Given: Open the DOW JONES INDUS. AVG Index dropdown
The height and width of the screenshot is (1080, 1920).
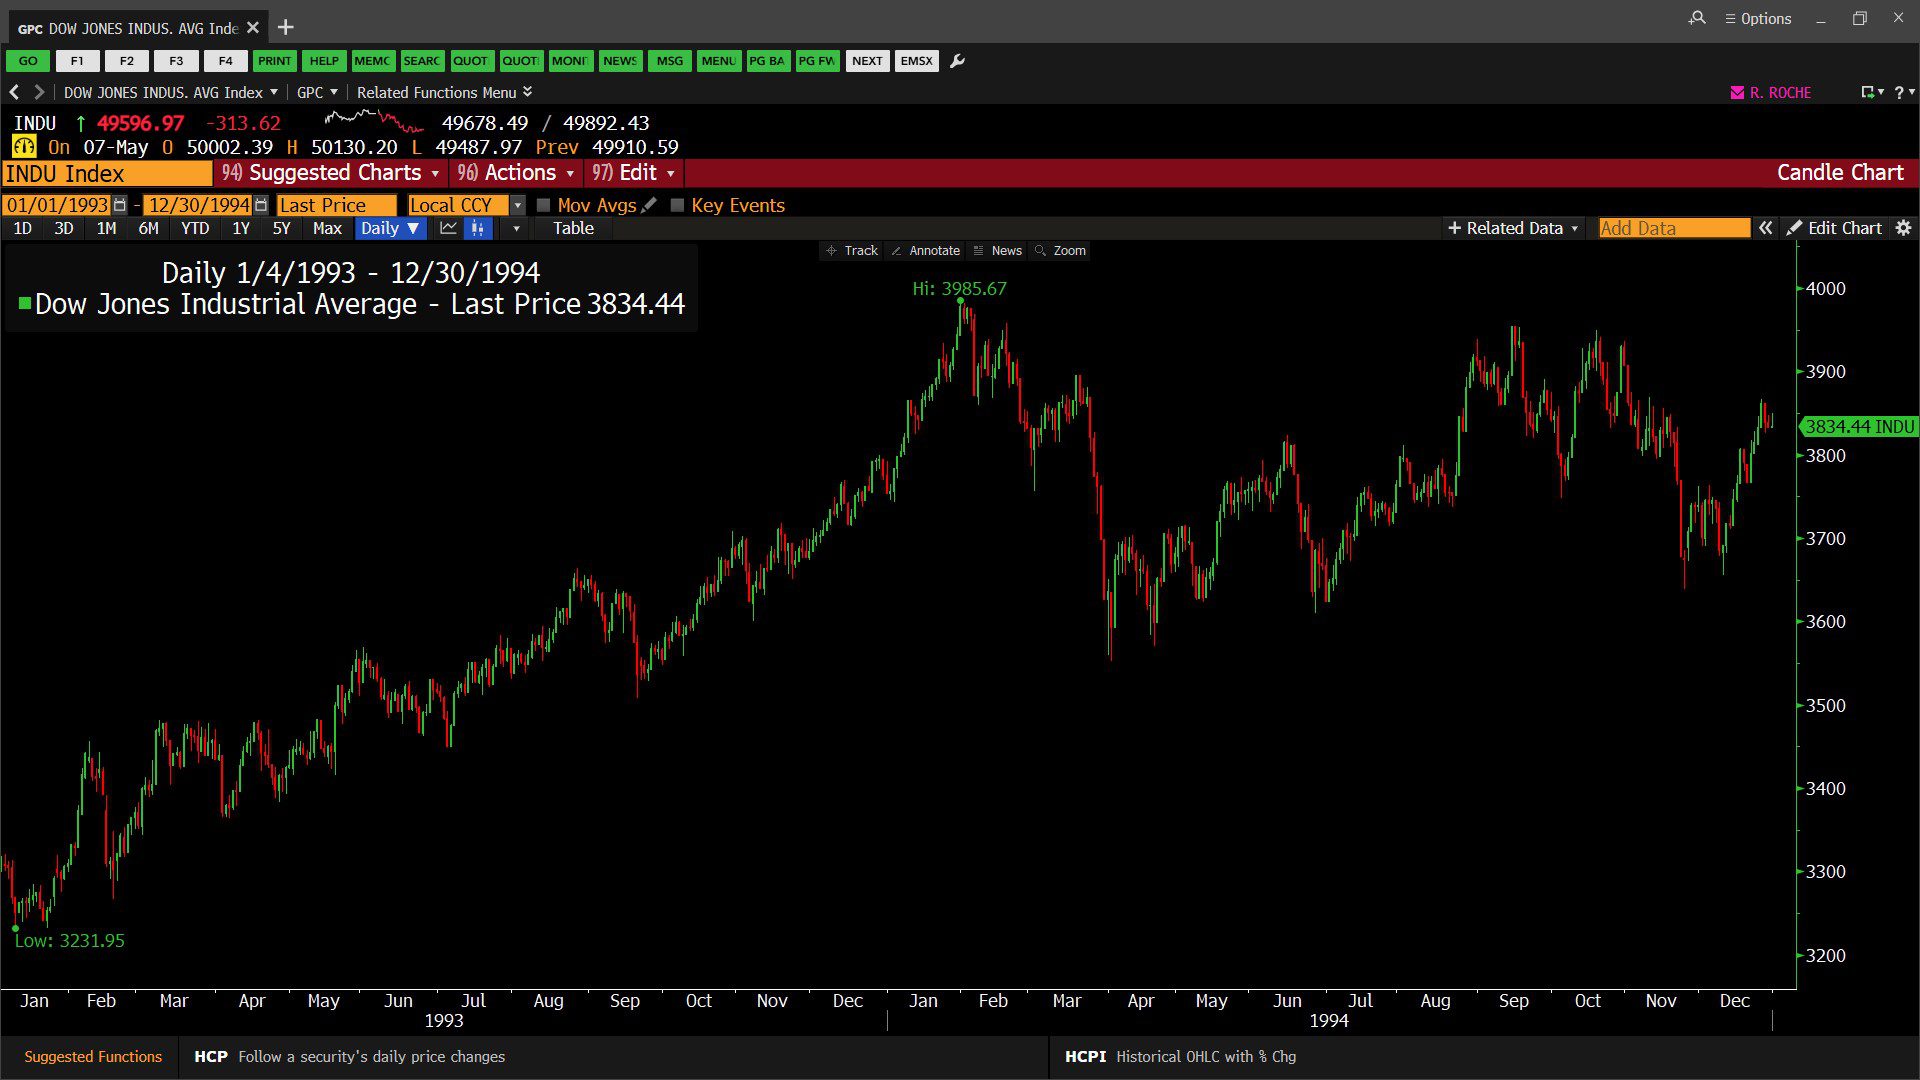Looking at the screenshot, I should tap(171, 92).
